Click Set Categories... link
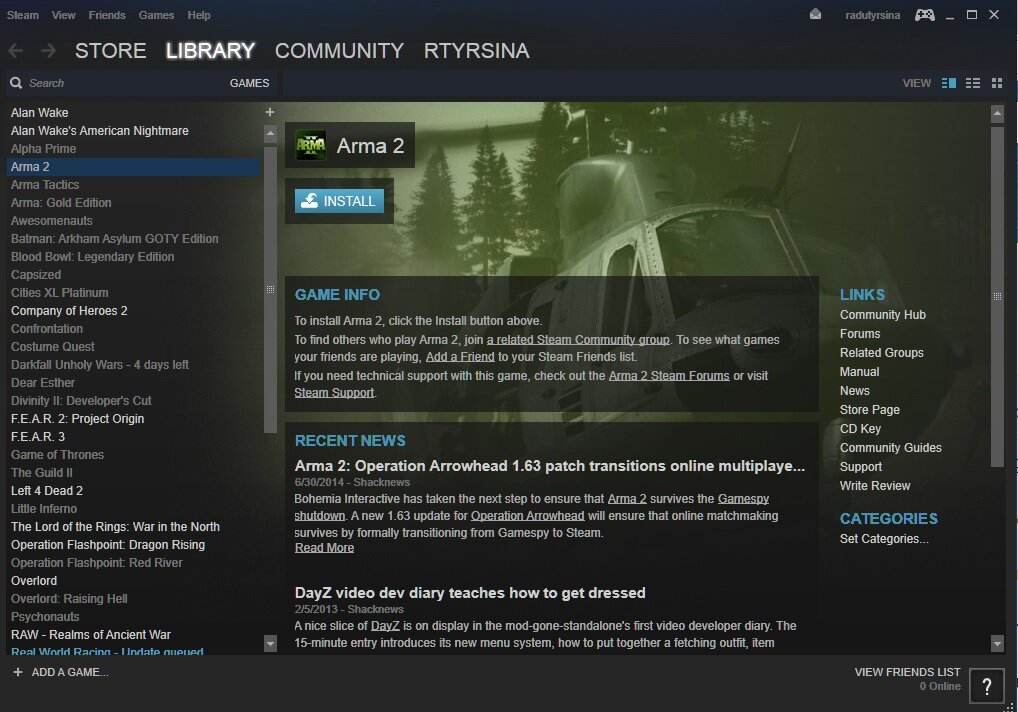Viewport: 1018px width, 712px height. pyautogui.click(x=884, y=539)
